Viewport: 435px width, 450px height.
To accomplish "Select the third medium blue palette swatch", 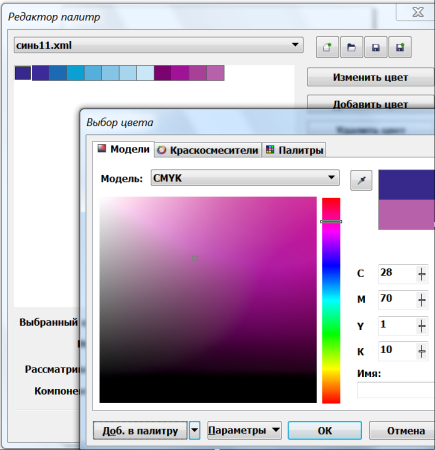I will coord(58,73).
